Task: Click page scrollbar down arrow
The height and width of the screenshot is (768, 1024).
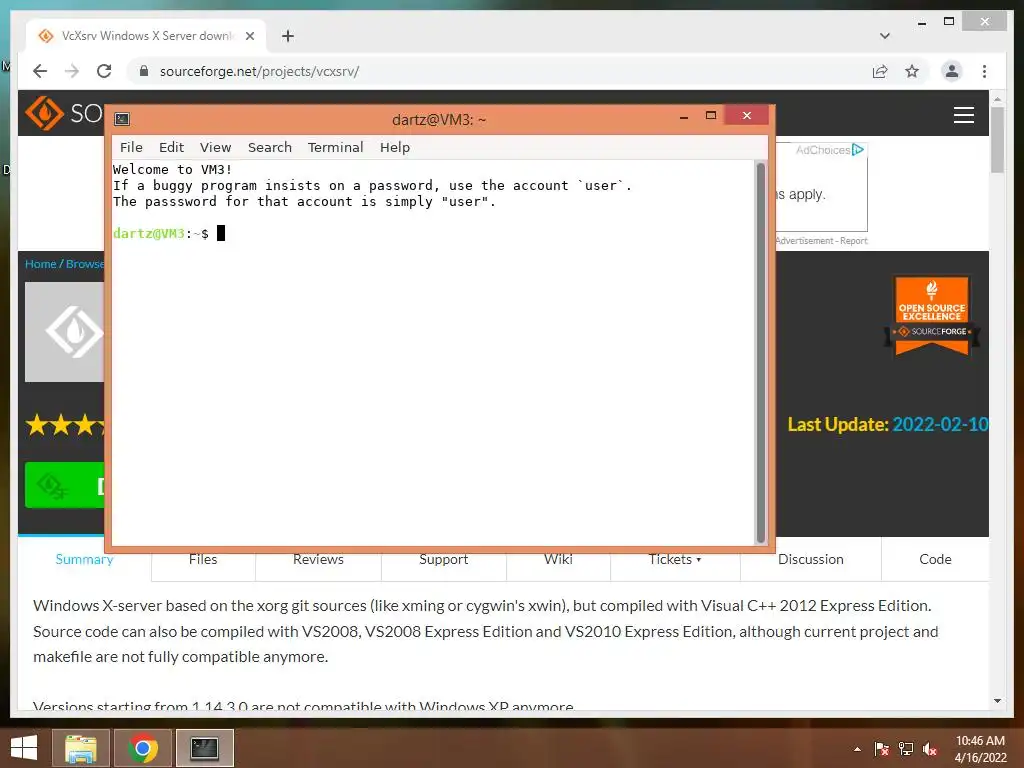Action: [997, 701]
